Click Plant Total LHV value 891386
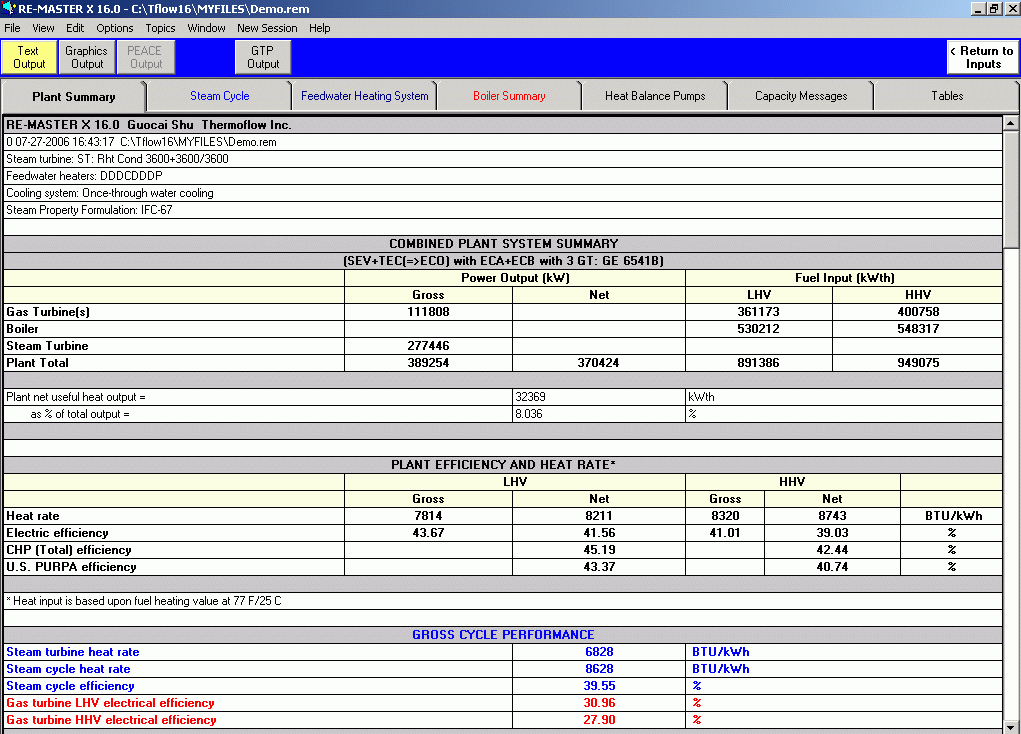The height and width of the screenshot is (734, 1021). [x=758, y=363]
